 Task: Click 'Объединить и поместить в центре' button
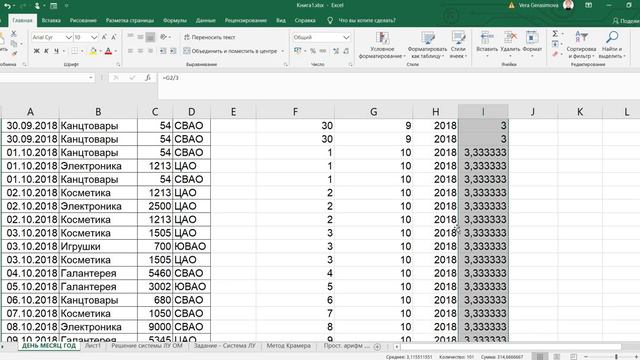pyautogui.click(x=230, y=51)
